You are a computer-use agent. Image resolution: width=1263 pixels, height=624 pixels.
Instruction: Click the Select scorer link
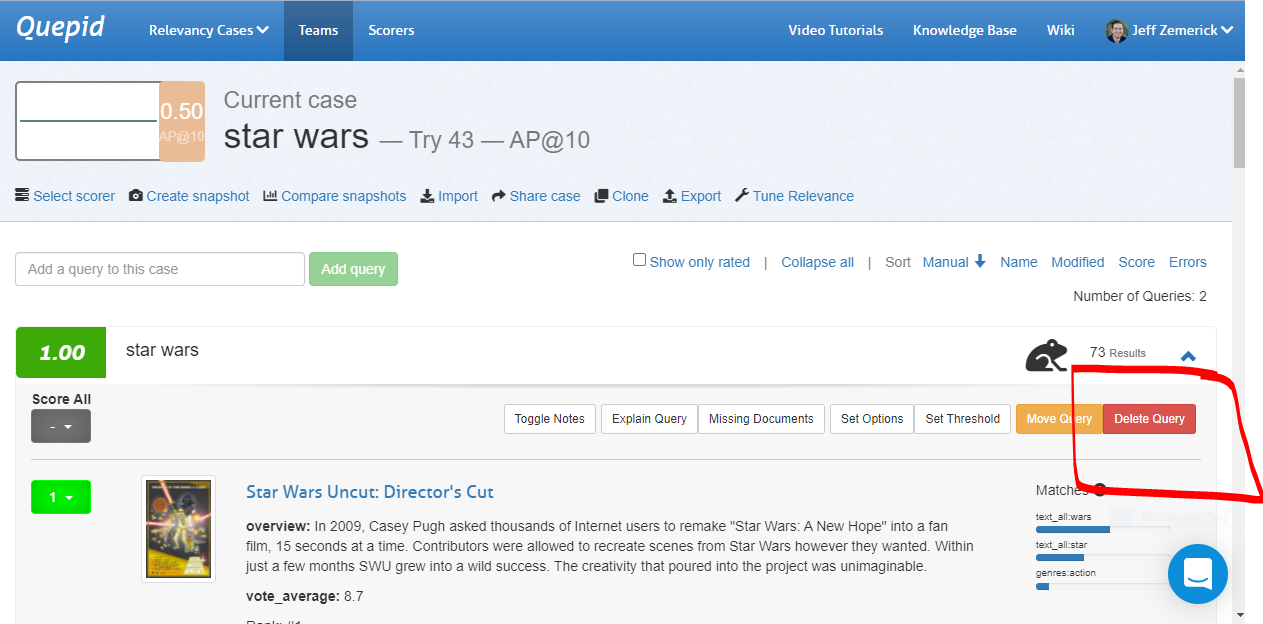pos(74,196)
